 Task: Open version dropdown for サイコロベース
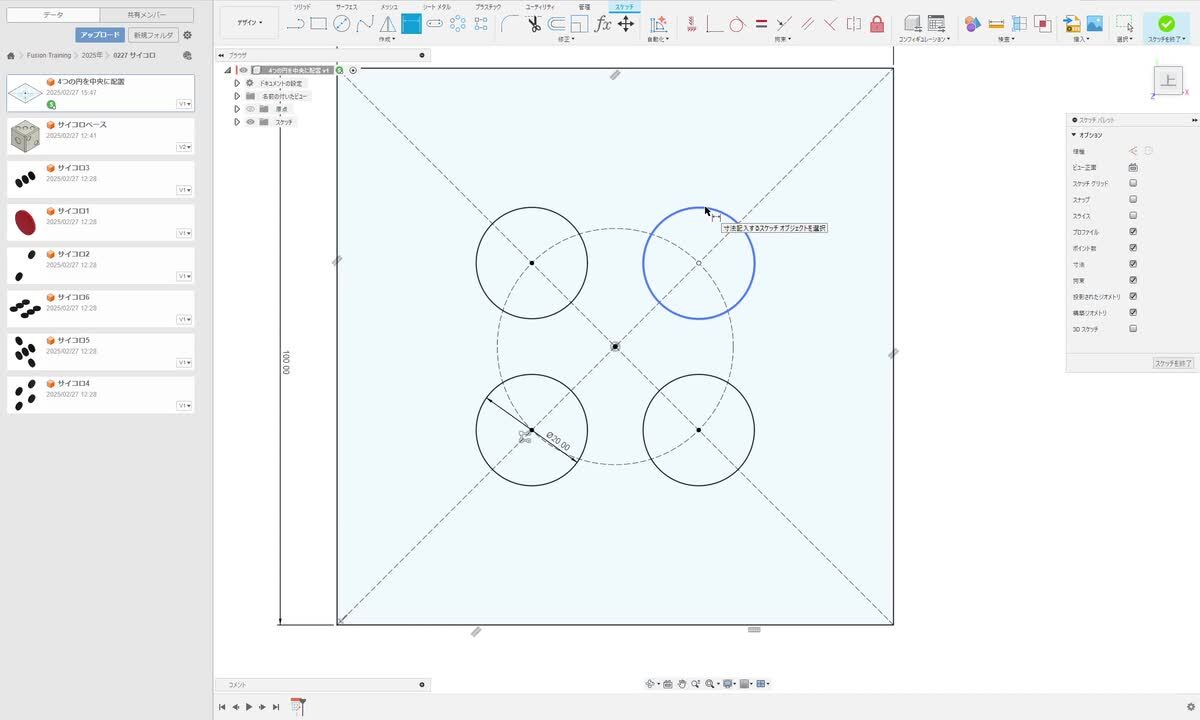point(184,147)
